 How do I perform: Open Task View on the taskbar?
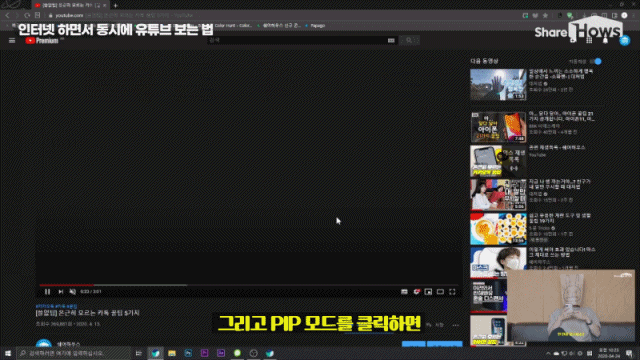138,353
